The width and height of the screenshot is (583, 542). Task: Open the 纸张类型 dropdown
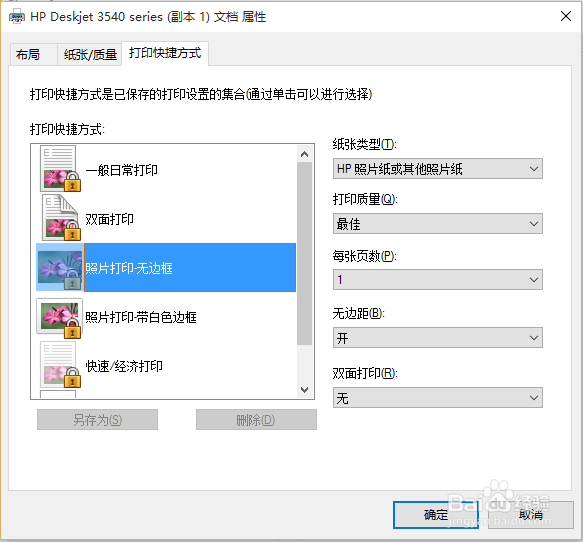[x=438, y=169]
